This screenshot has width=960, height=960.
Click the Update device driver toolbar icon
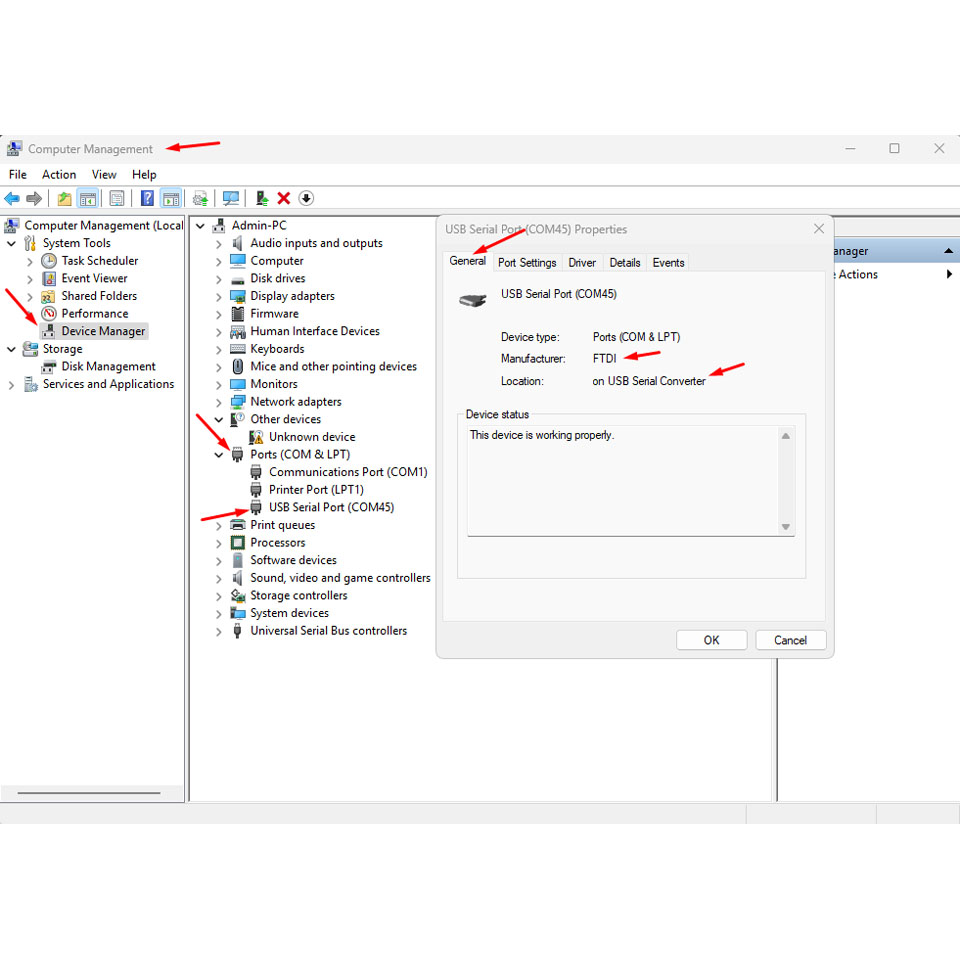click(261, 198)
